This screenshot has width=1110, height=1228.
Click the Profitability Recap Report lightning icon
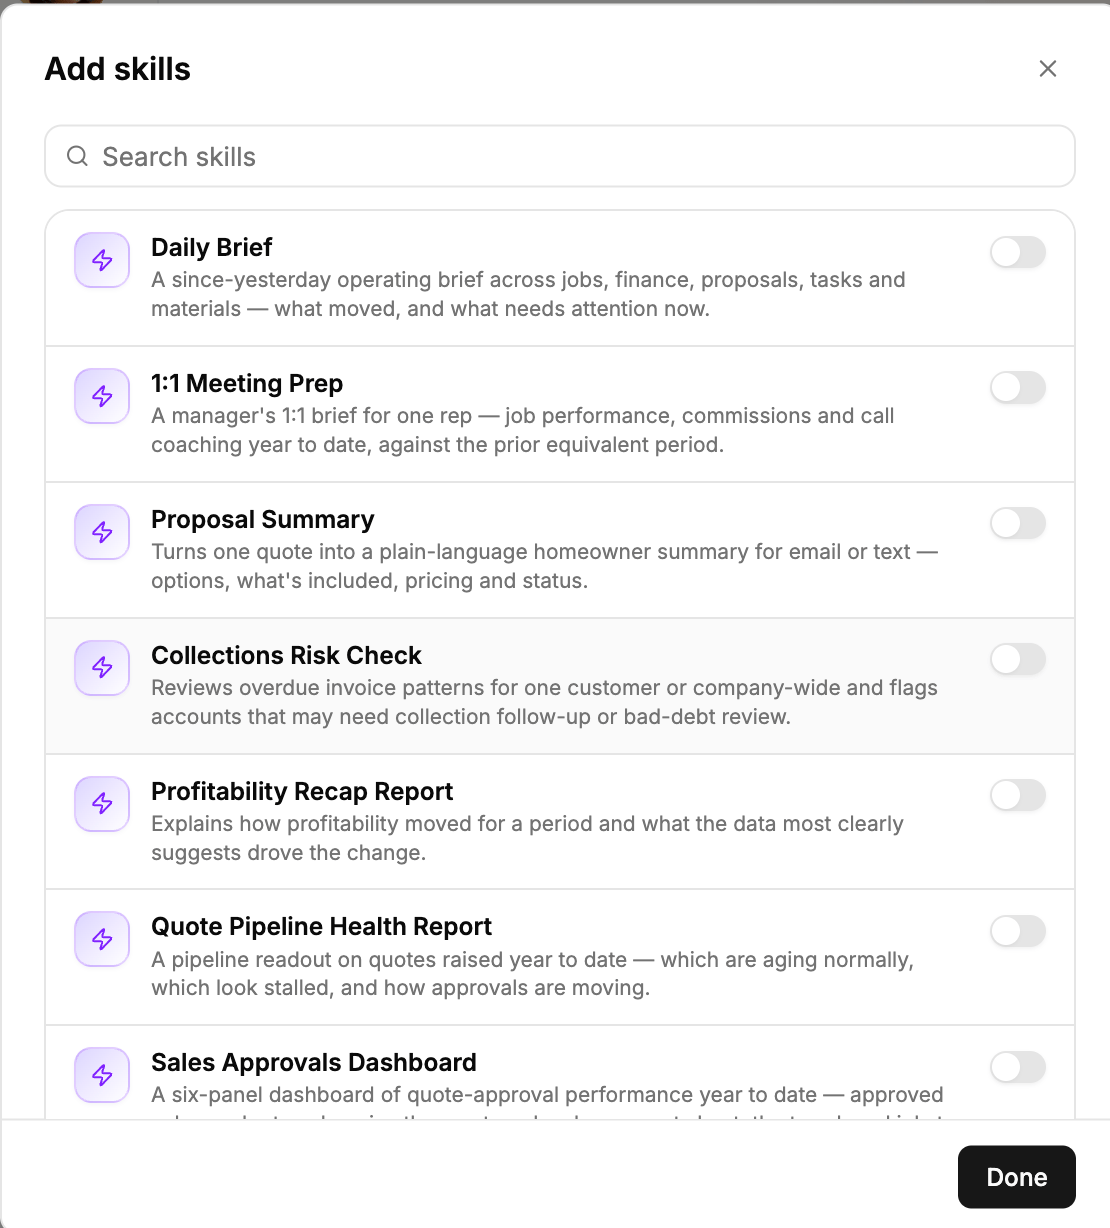coord(102,803)
